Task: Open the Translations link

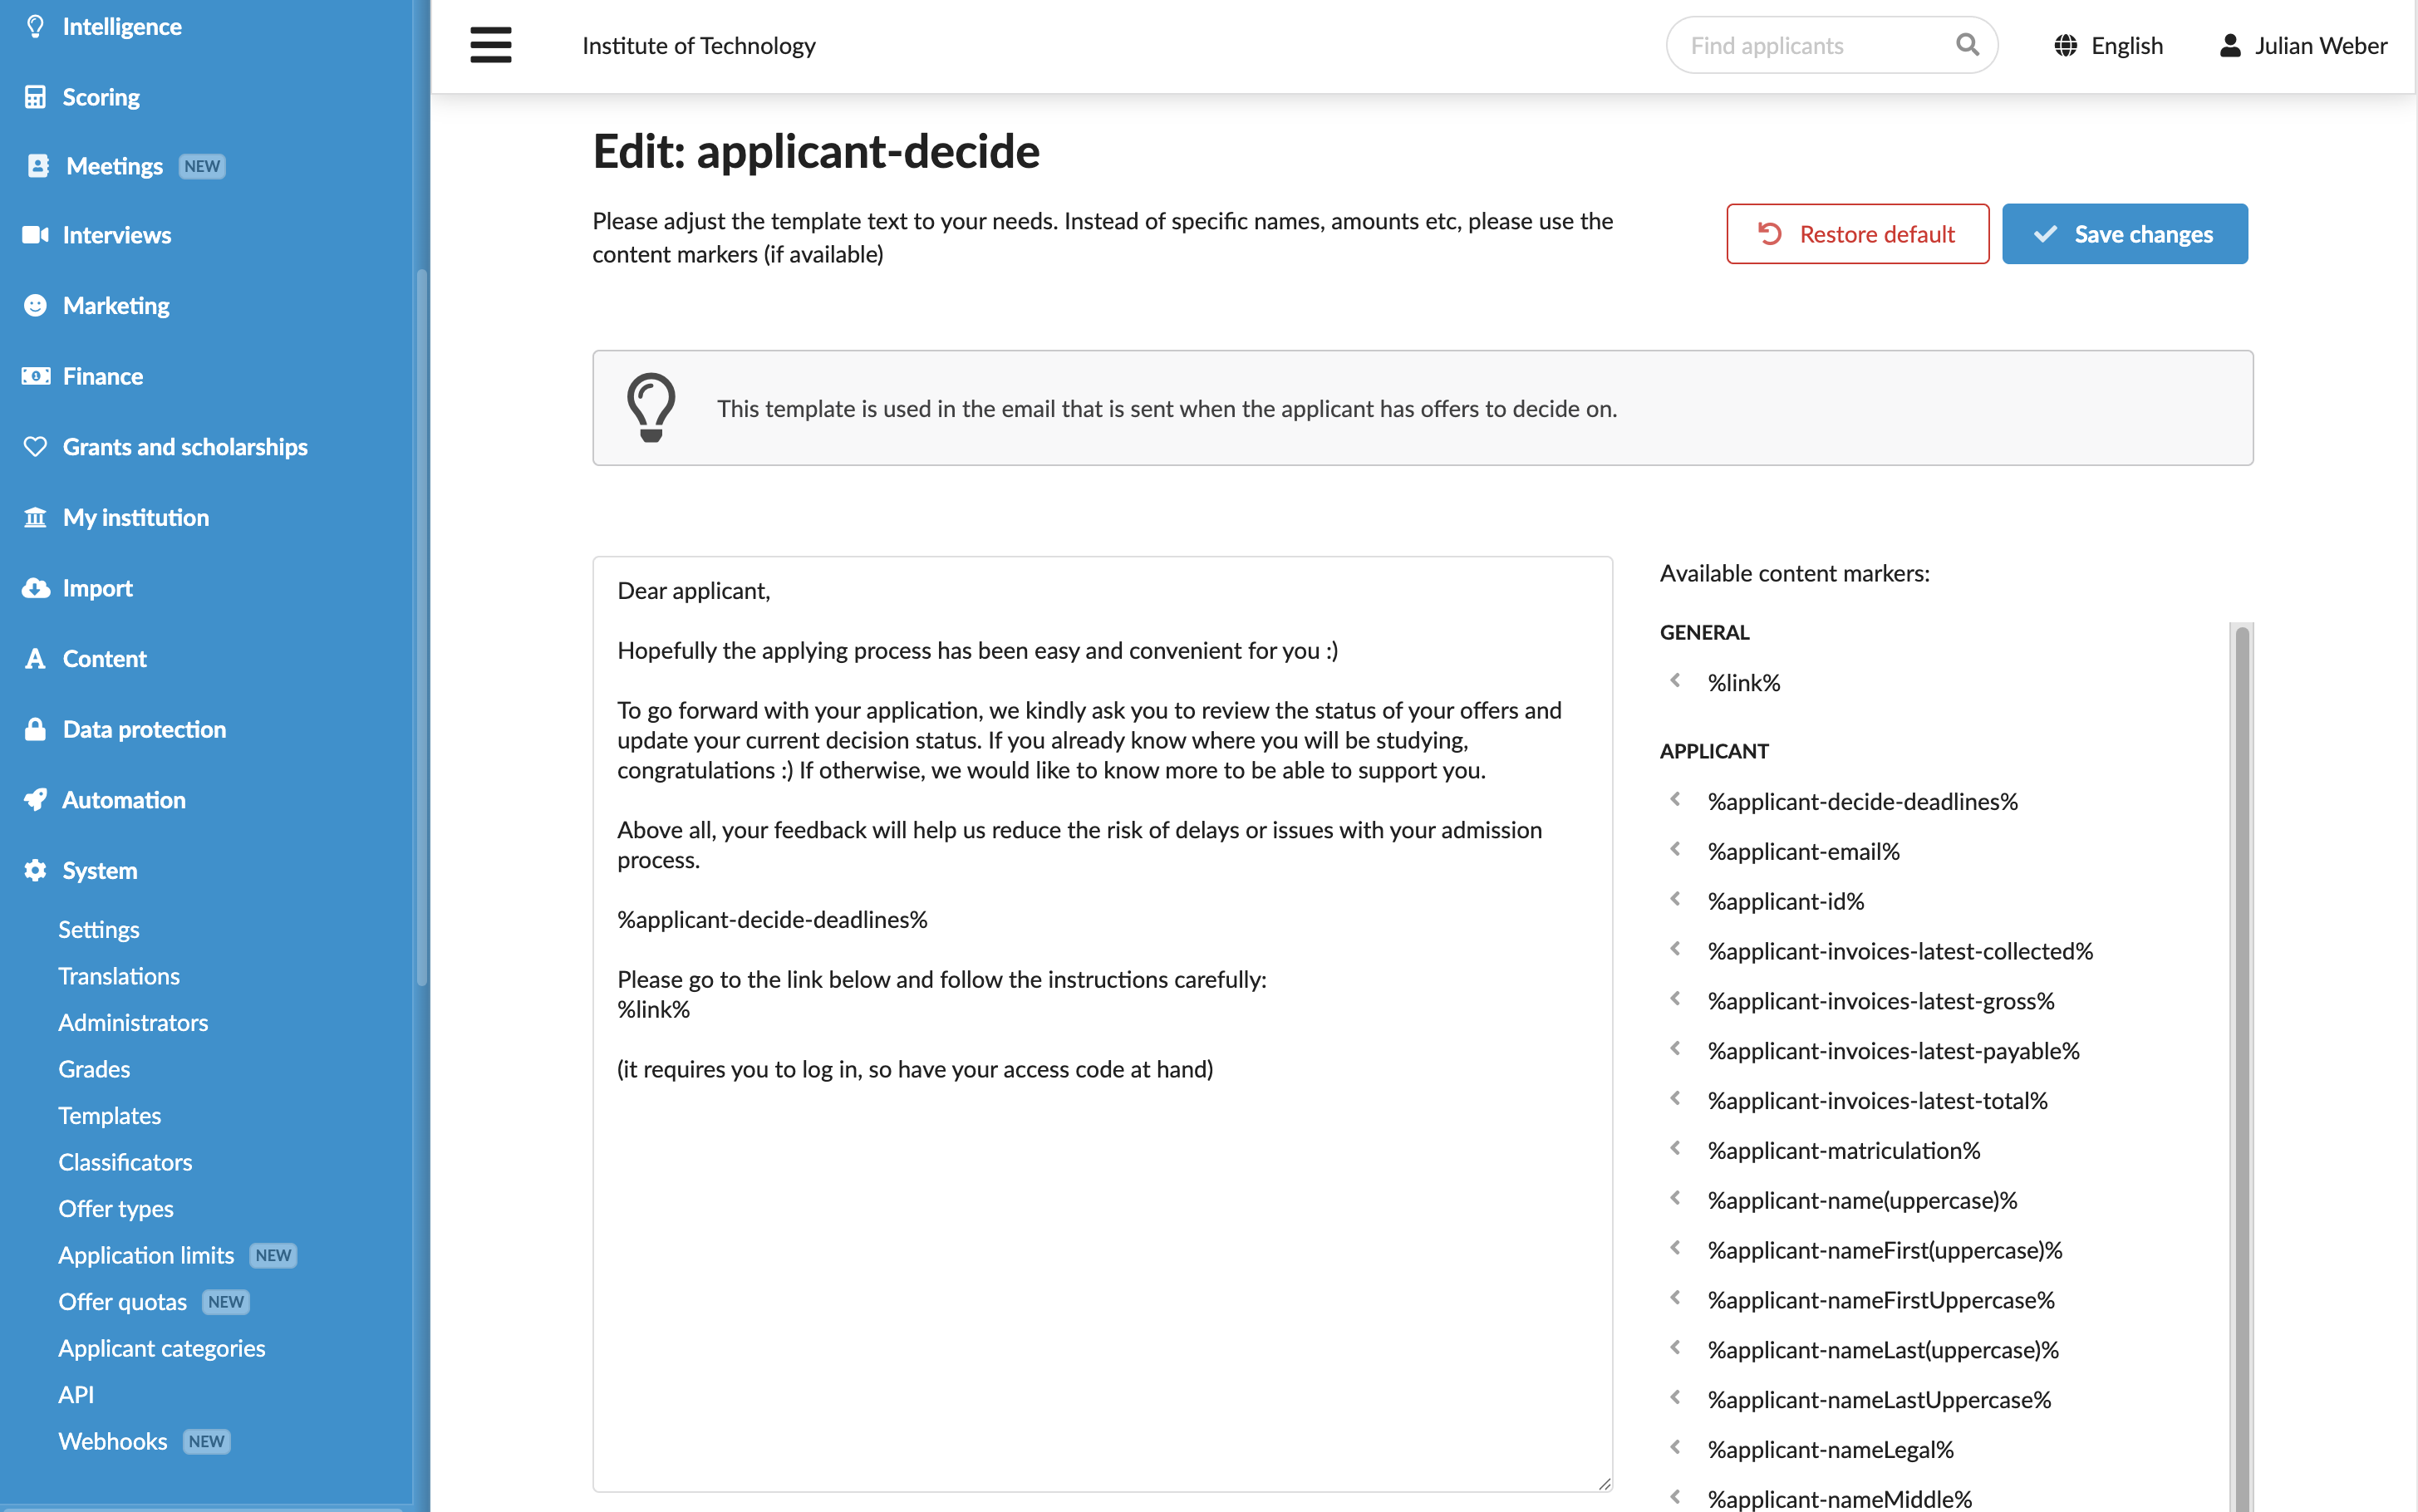Action: pyautogui.click(x=119, y=976)
